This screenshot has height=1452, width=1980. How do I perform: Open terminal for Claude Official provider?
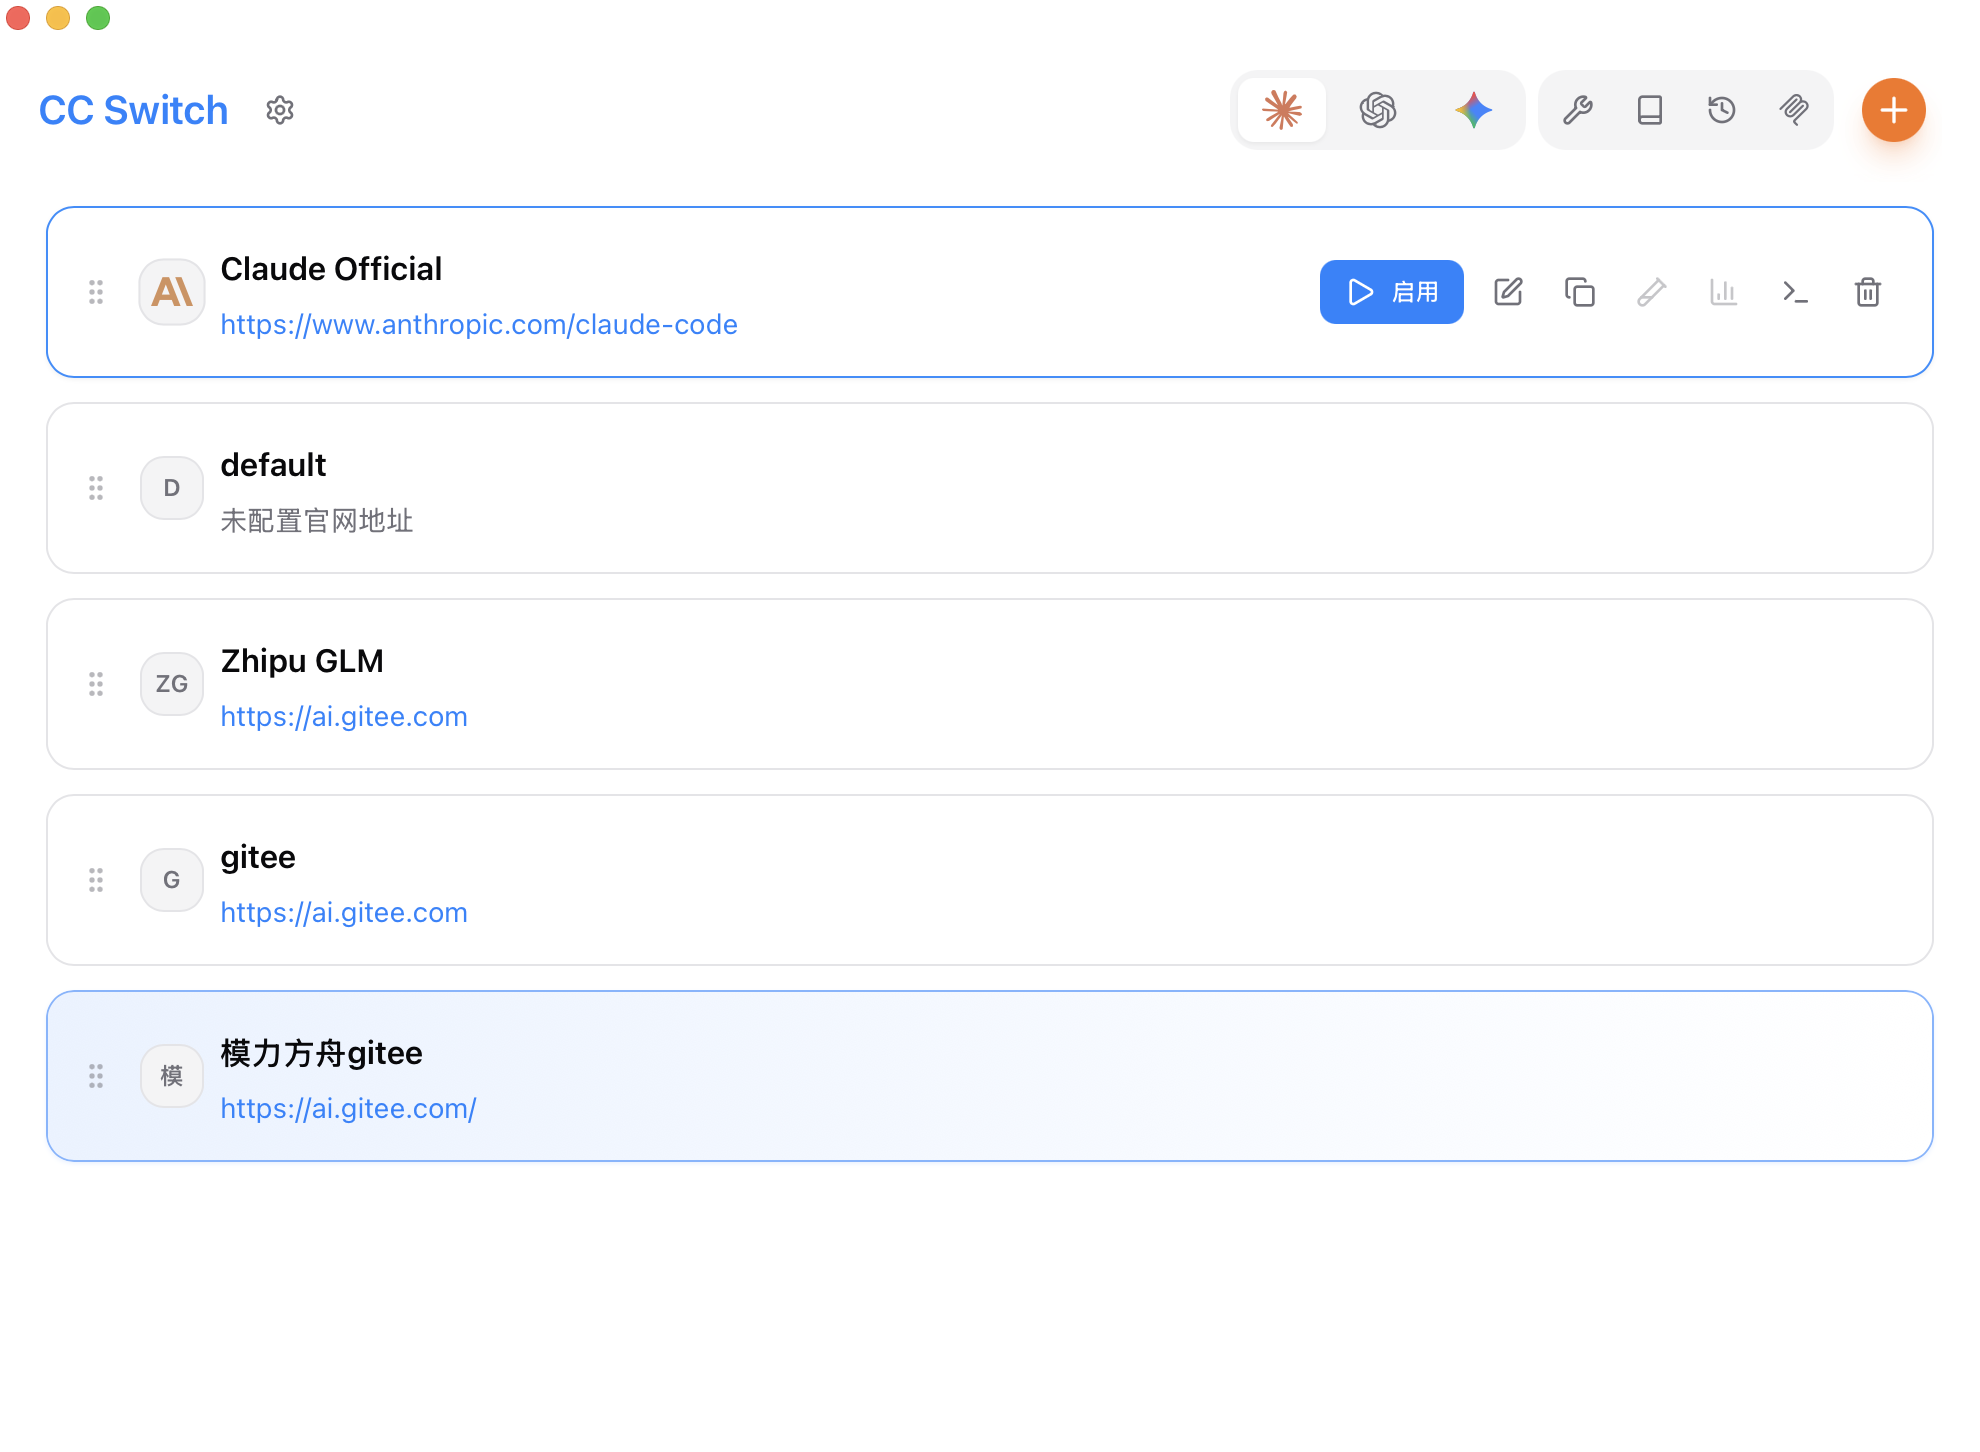1796,292
